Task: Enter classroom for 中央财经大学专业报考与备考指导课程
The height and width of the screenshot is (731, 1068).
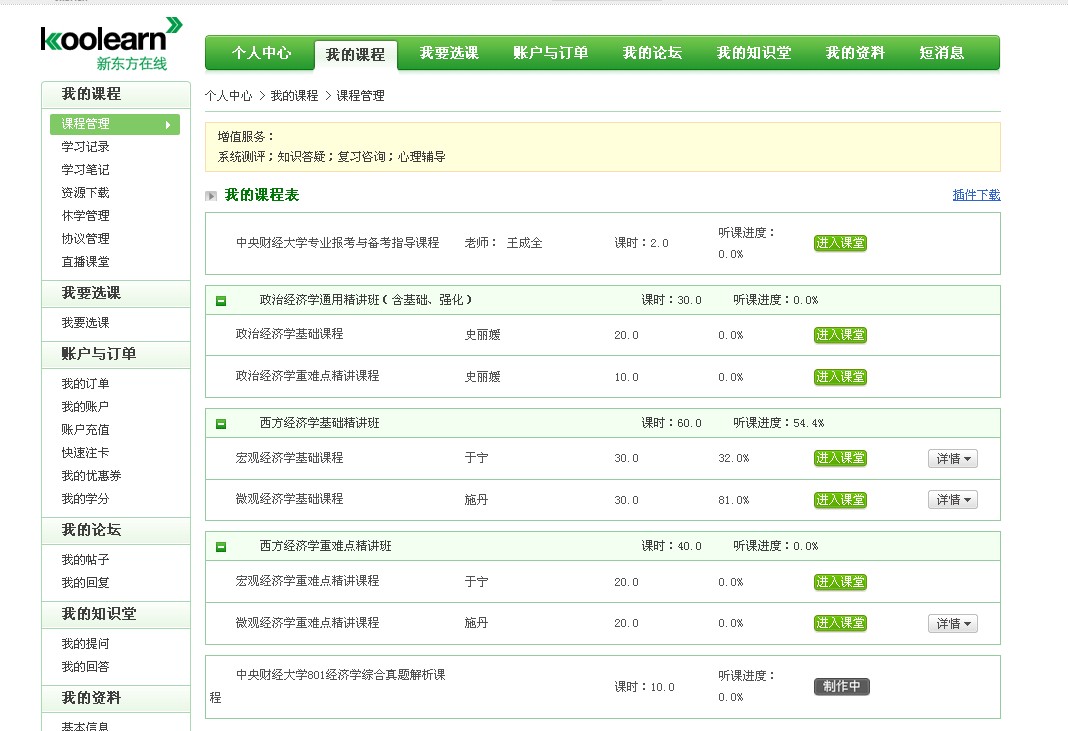Action: click(840, 243)
